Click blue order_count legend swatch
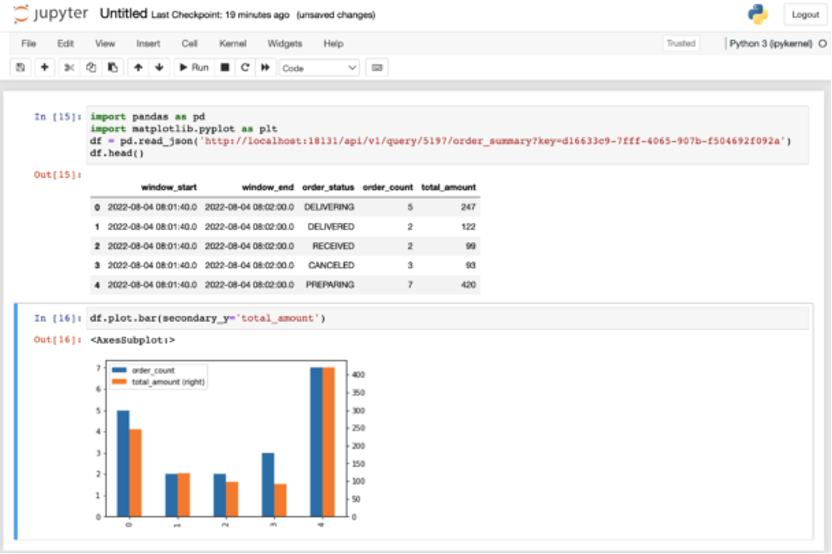832x554 pixels. (119, 370)
